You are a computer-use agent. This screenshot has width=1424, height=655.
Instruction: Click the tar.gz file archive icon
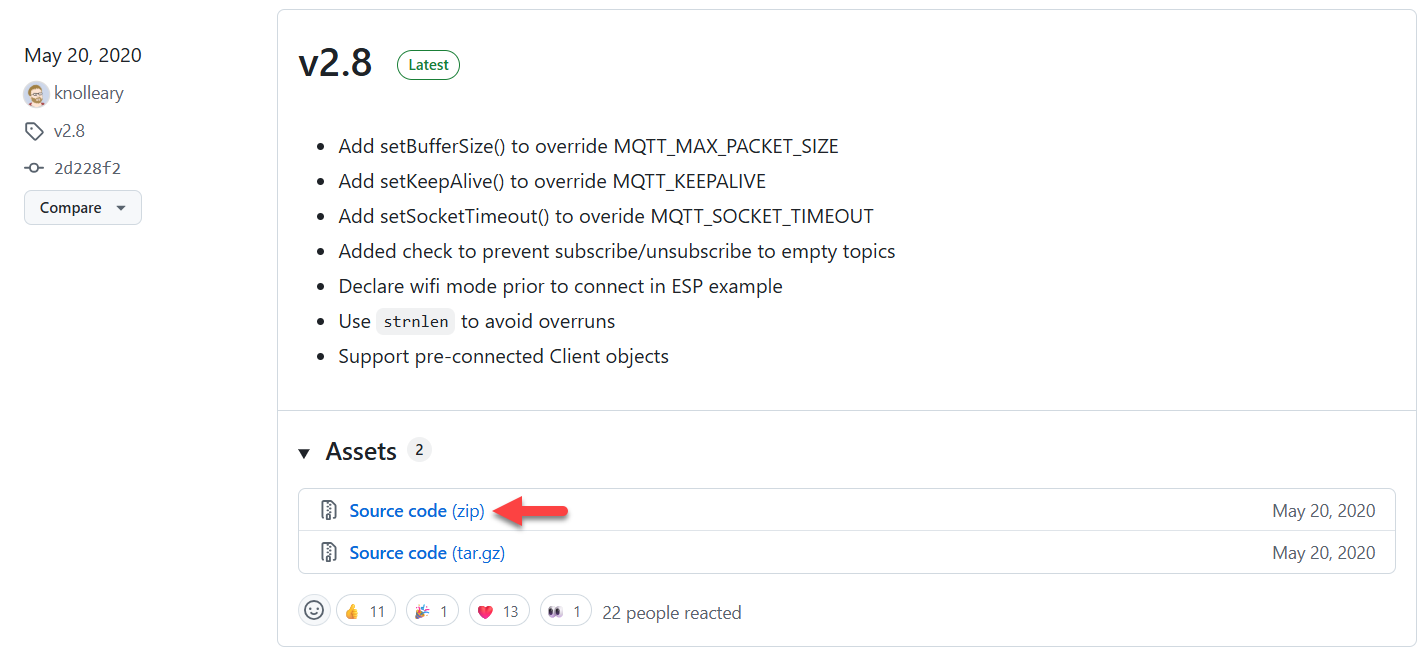coord(329,553)
